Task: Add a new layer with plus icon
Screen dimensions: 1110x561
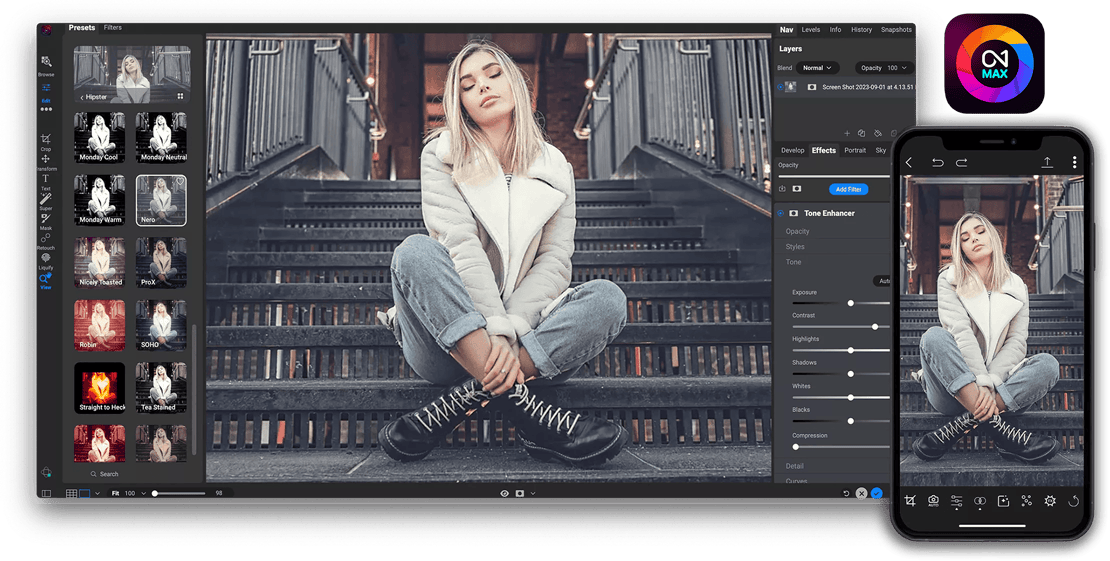Action: click(847, 133)
